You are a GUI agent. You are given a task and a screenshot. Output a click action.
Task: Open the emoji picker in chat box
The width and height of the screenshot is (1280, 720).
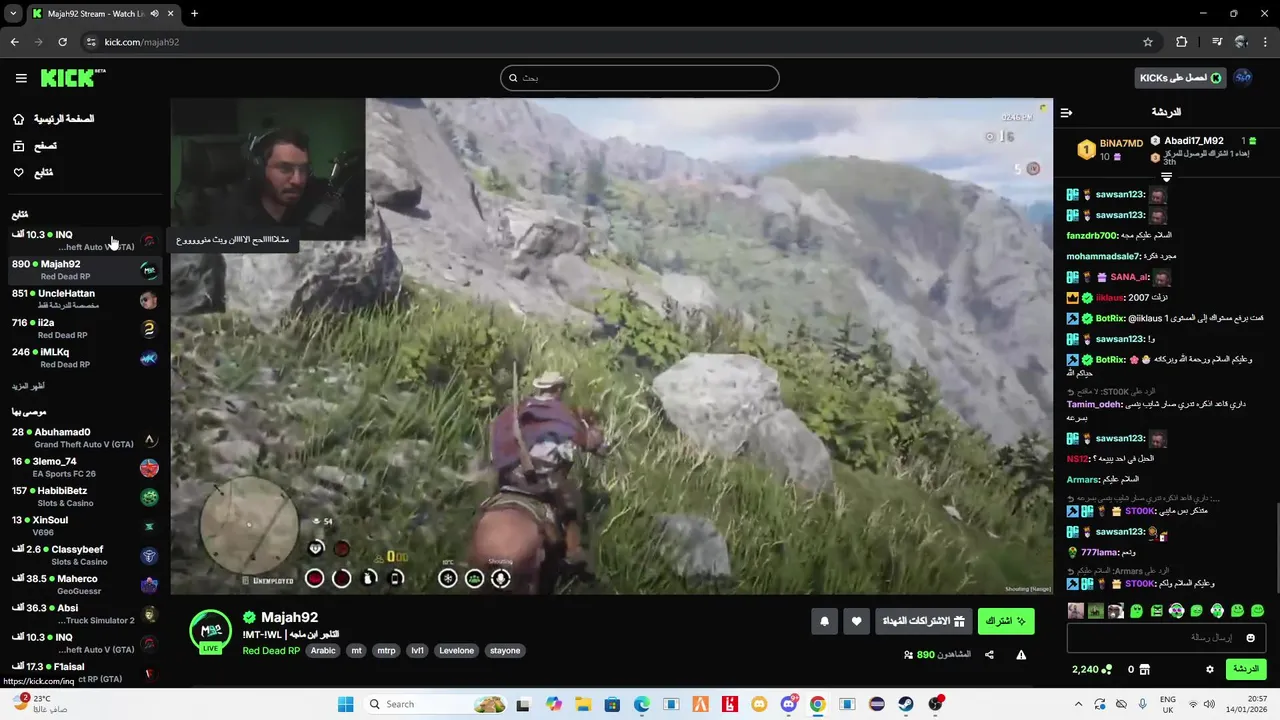click(1250, 638)
